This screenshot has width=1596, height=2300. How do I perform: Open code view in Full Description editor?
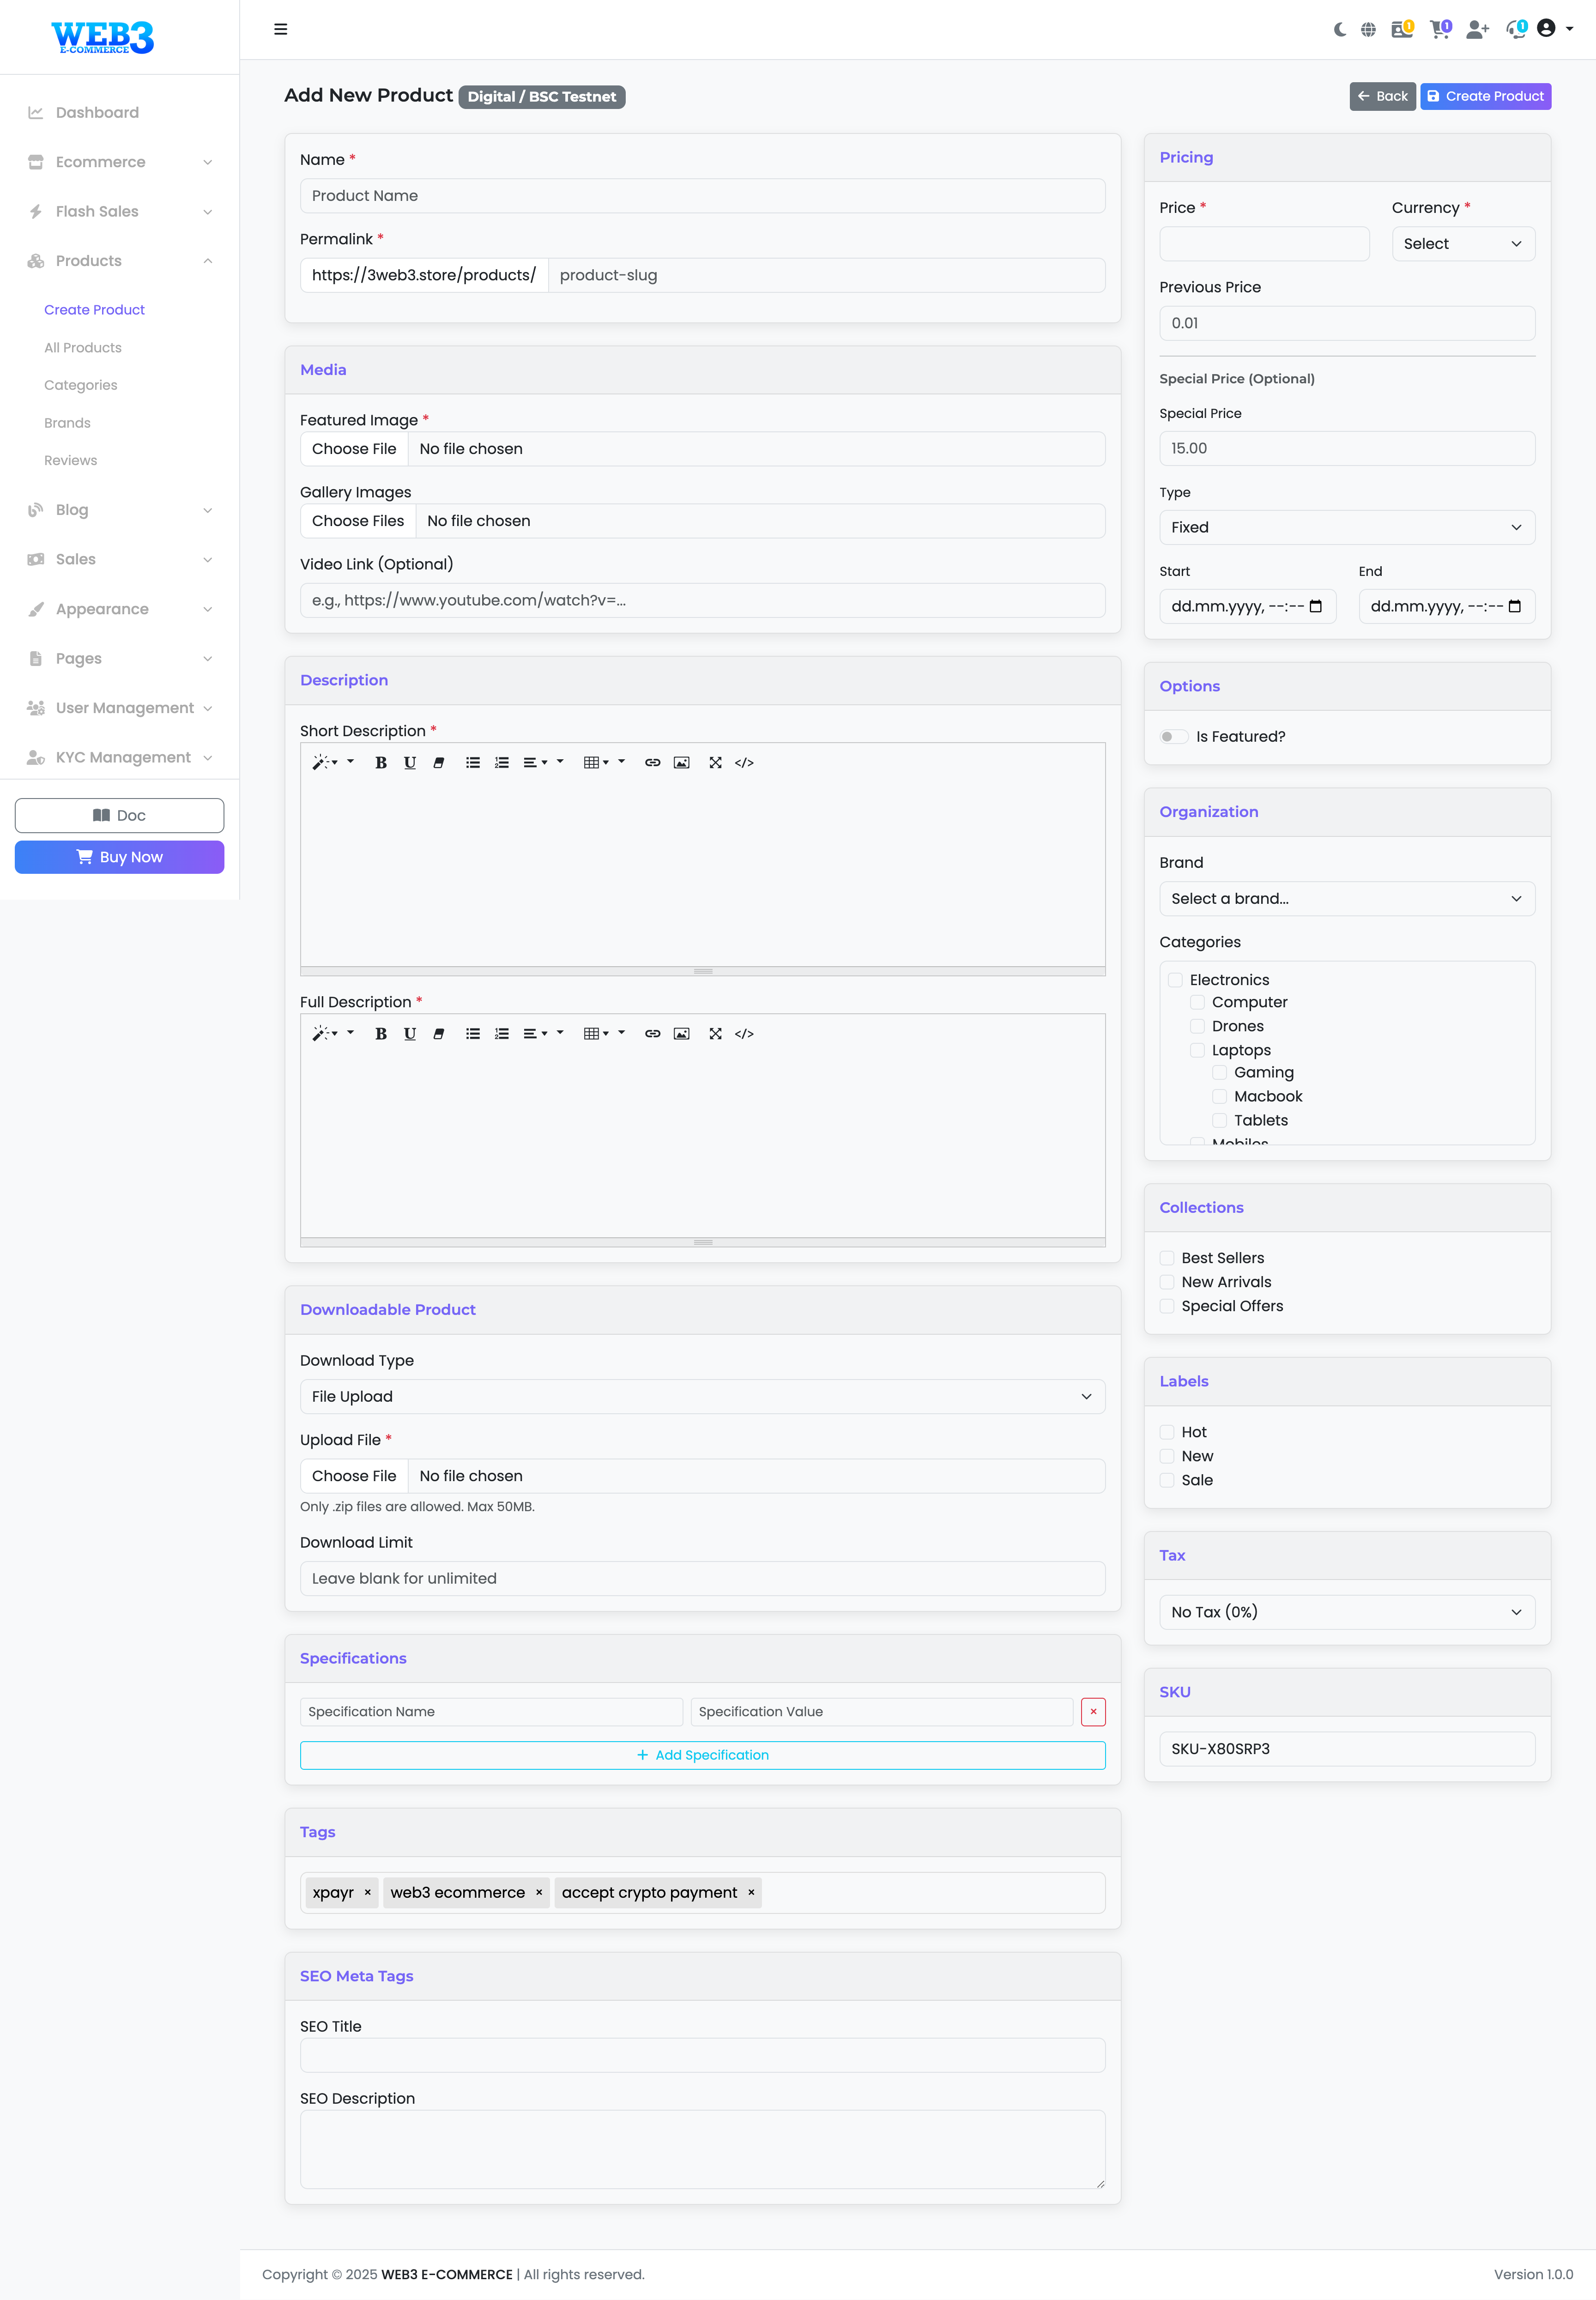point(744,1034)
